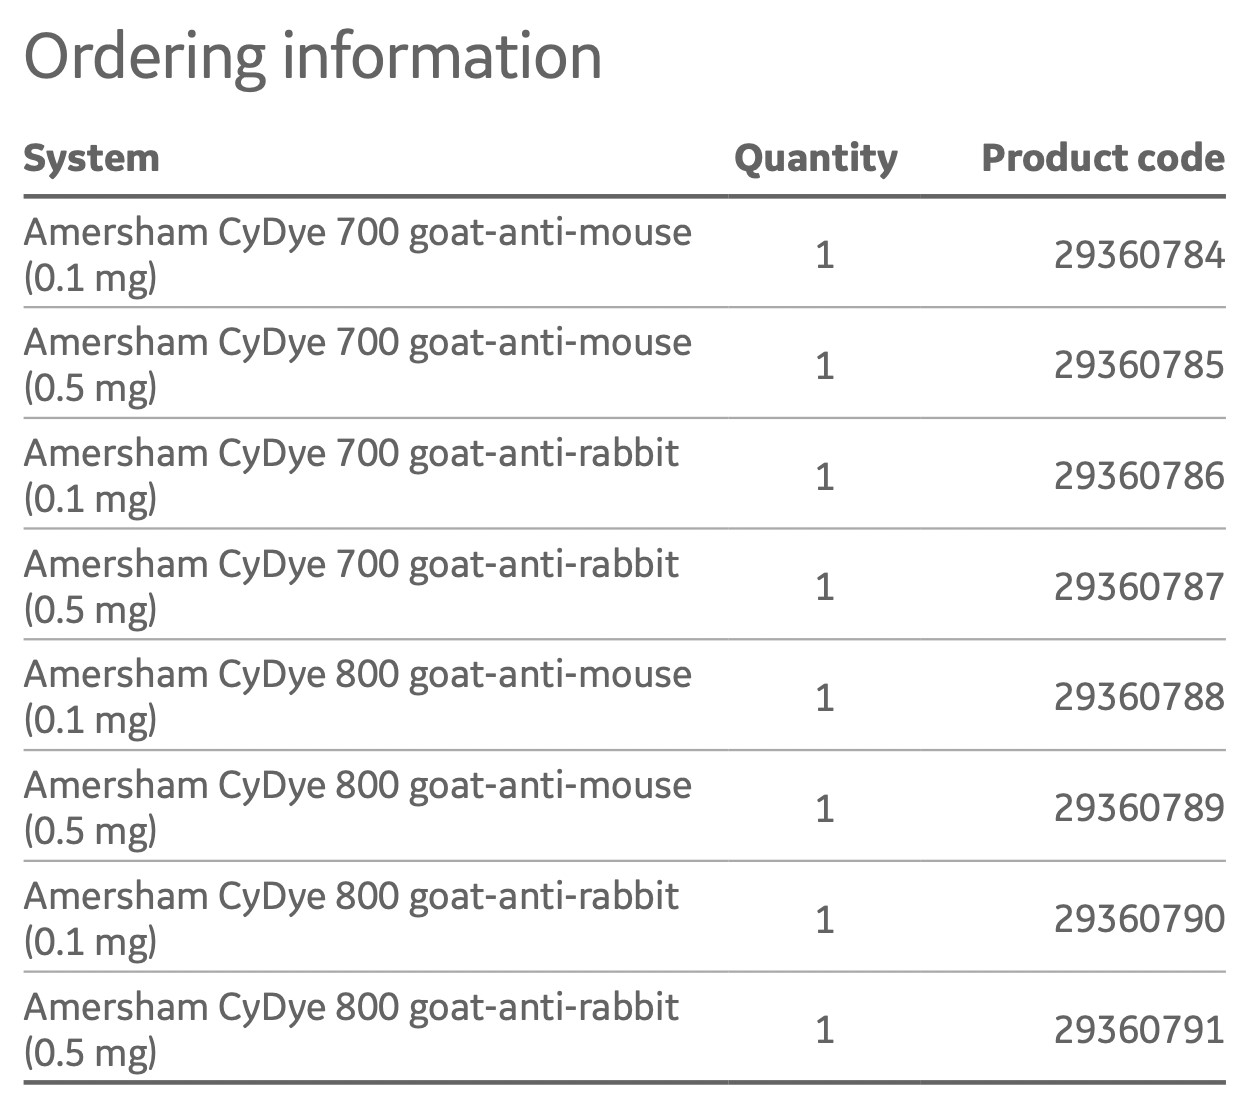Click product code 29360788
Image resolution: width=1248 pixels, height=1106 pixels.
point(1139,697)
